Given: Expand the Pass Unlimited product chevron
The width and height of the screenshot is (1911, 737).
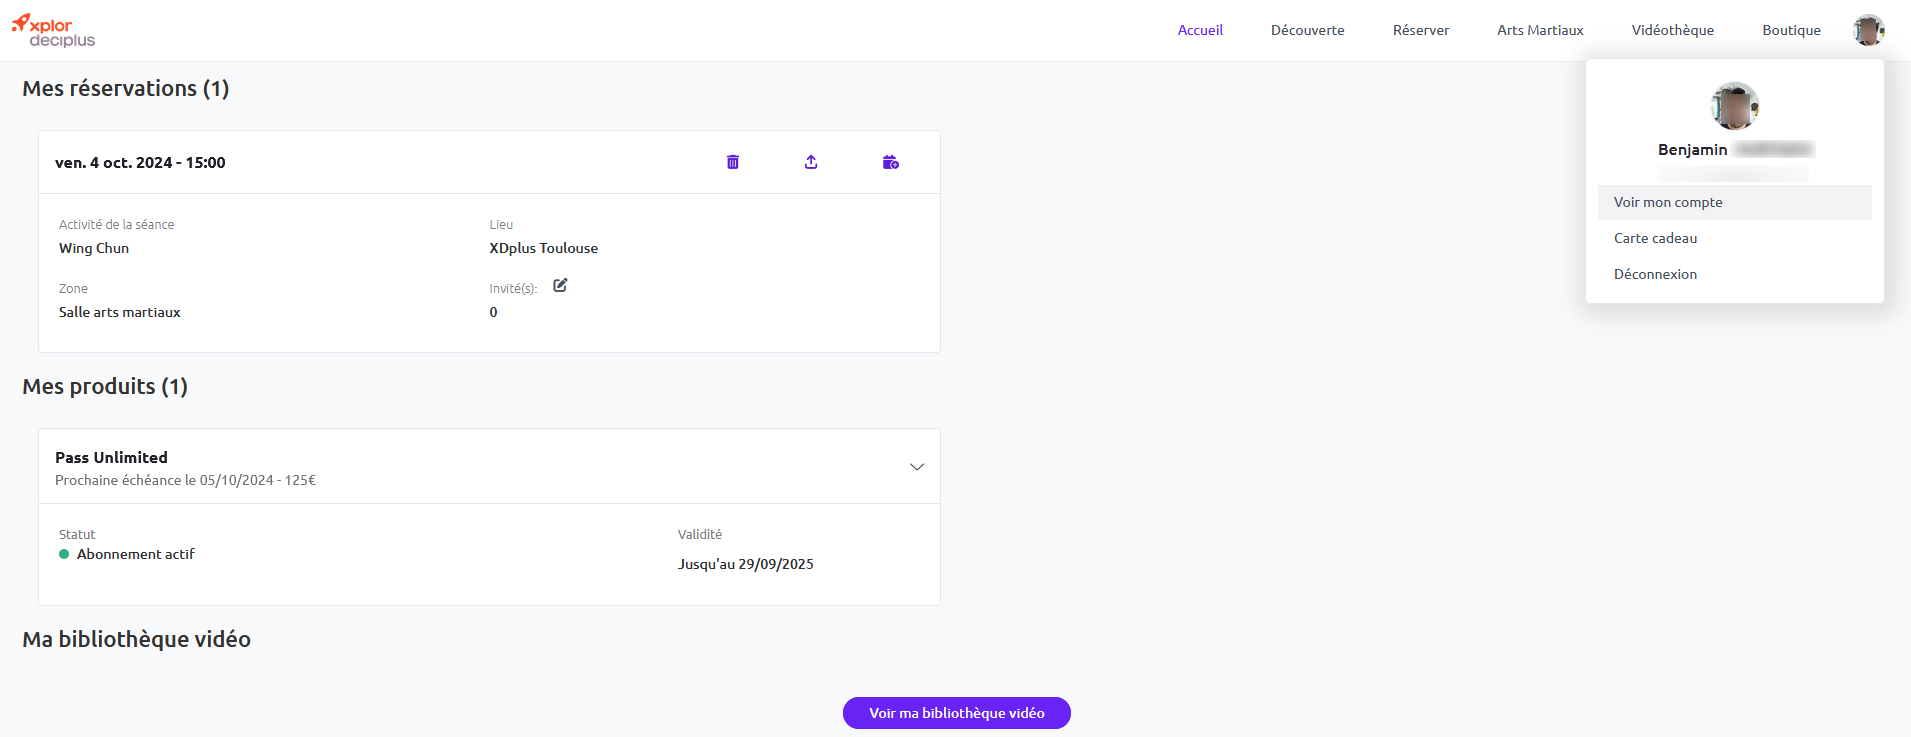Looking at the screenshot, I should 916,467.
